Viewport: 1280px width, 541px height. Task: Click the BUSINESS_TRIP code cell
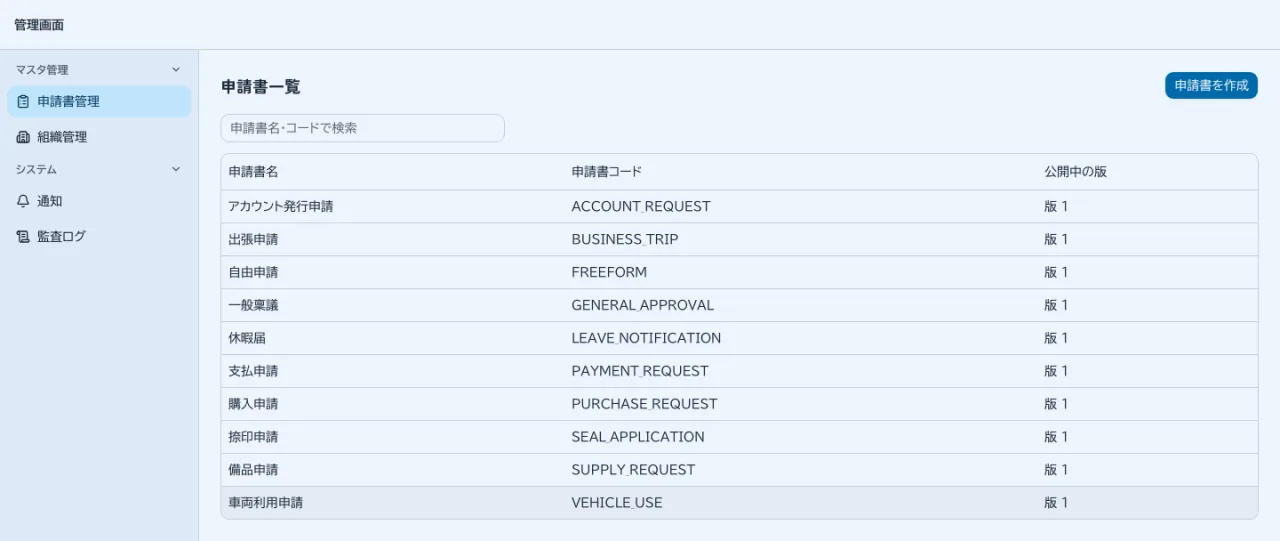tap(625, 239)
